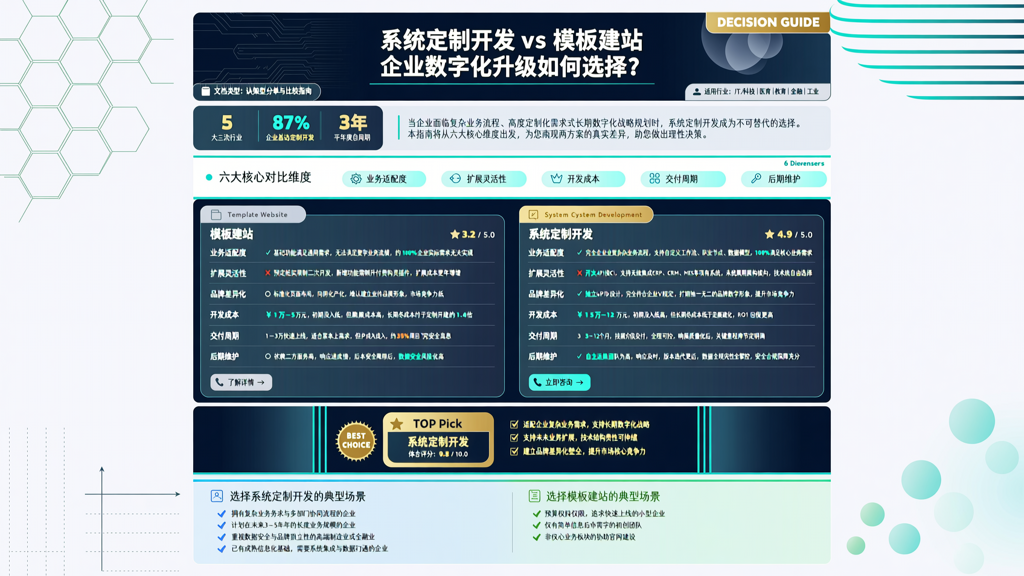The width and height of the screenshot is (1024, 576).
Task: Click the 立即咨询 button
Action: click(x=559, y=382)
